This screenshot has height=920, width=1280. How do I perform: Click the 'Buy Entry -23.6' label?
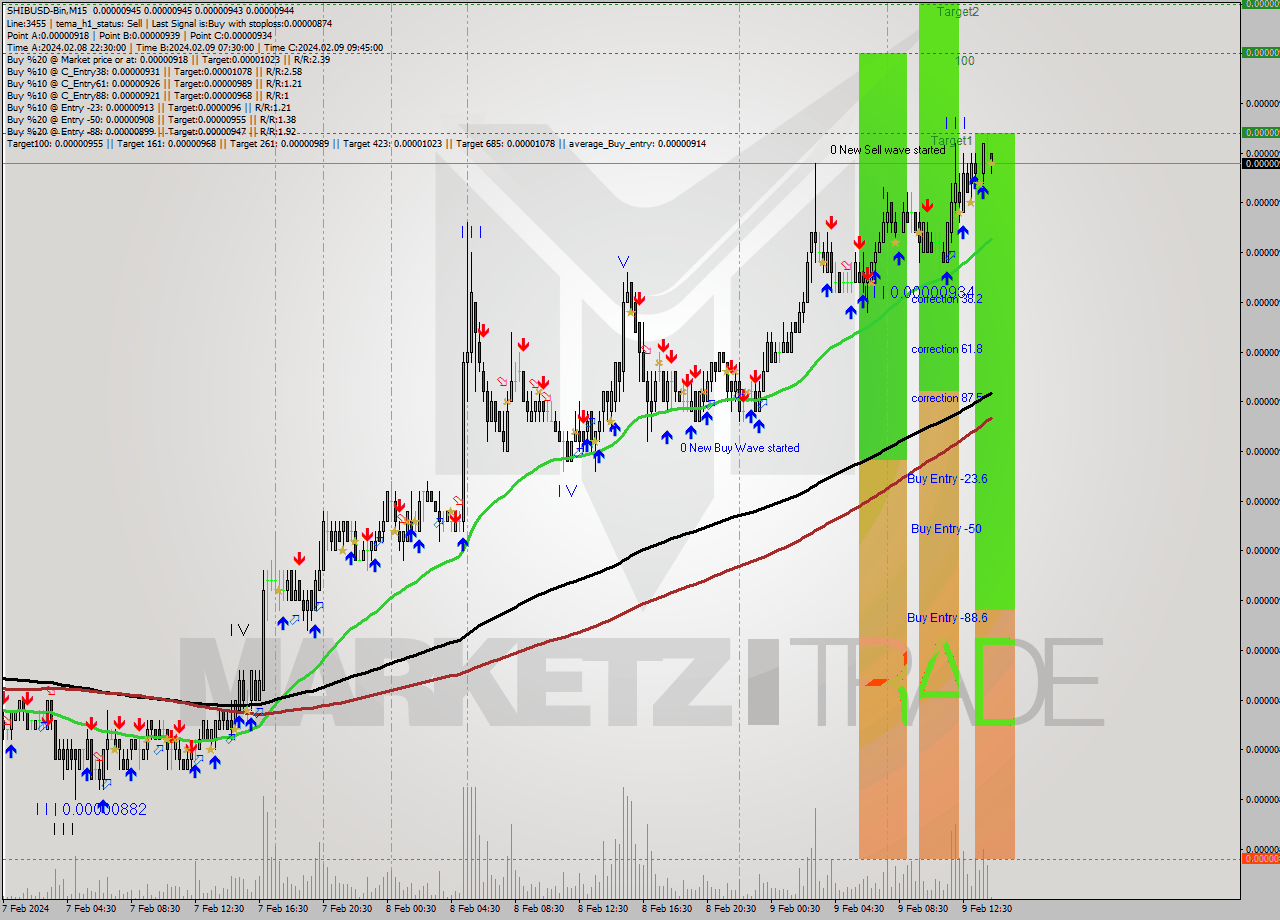(947, 479)
